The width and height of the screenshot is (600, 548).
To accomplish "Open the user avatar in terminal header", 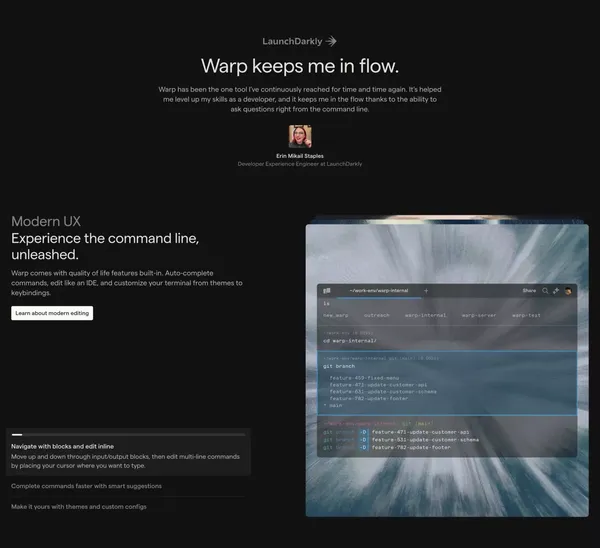I will point(568,291).
